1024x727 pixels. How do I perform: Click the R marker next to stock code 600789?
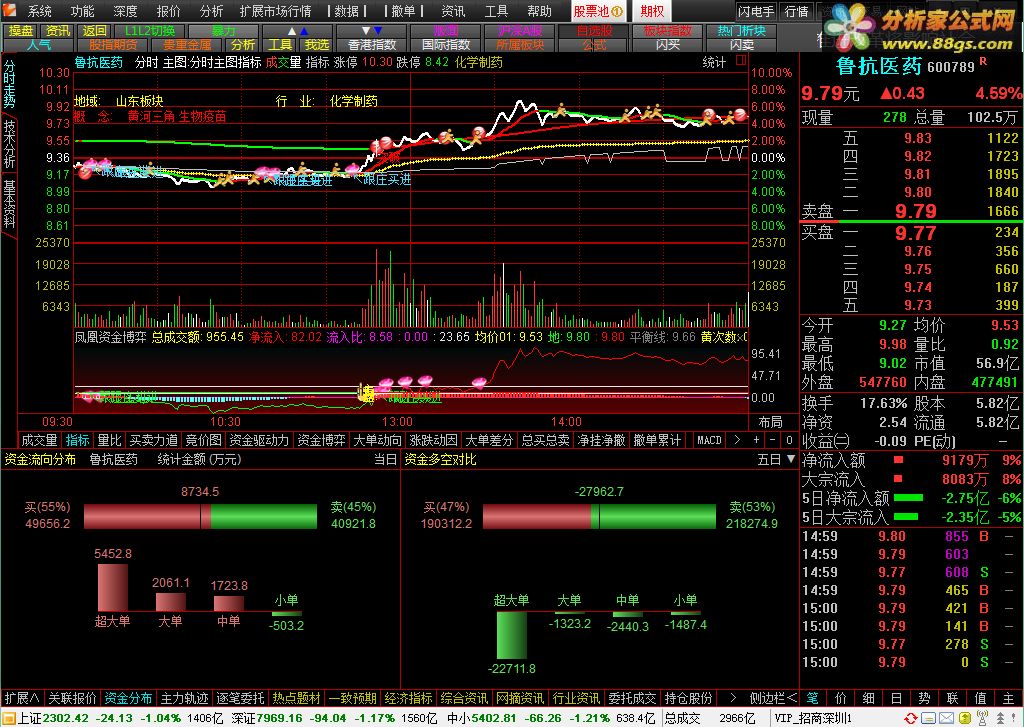983,62
